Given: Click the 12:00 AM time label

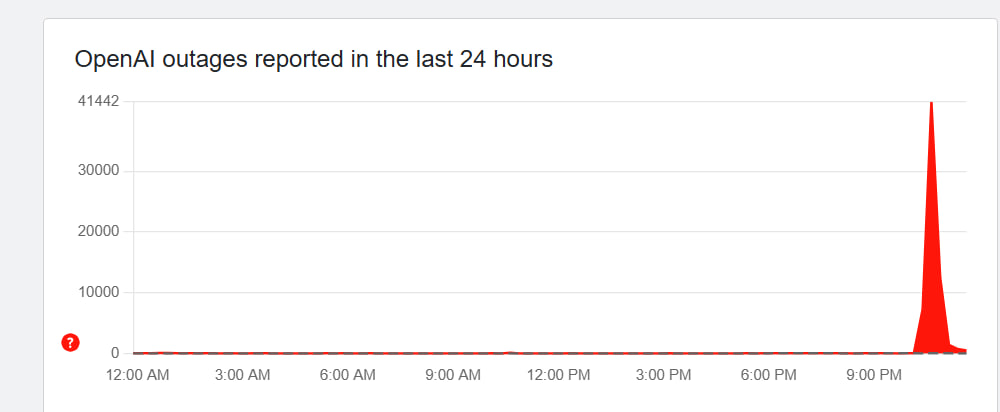Looking at the screenshot, I should click(x=137, y=376).
